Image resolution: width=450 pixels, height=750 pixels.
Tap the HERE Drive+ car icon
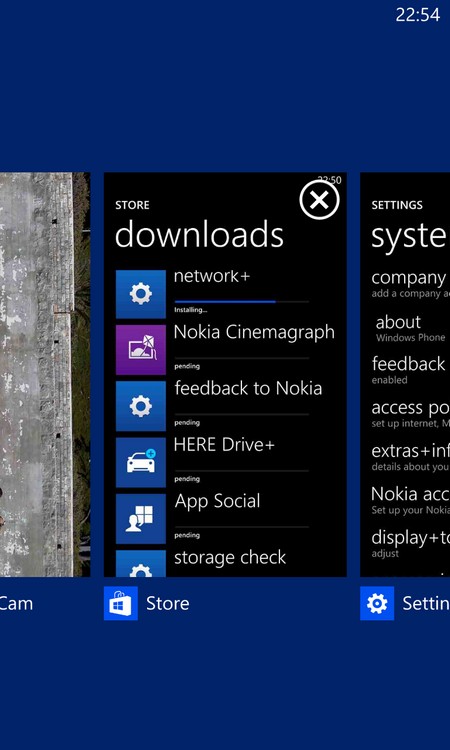pos(141,463)
